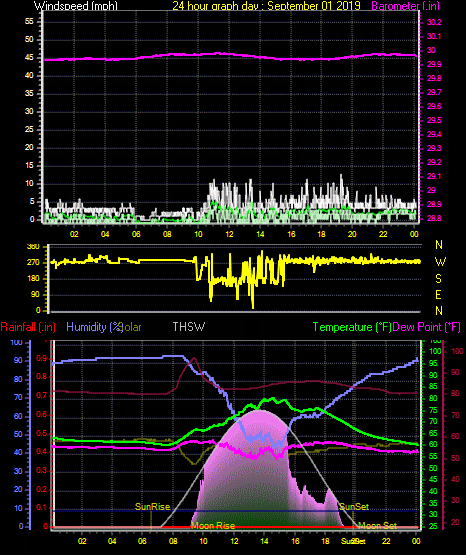The image size is (466, 555).
Task: Click the 270 degree label on direction axis
Action: pos(33,263)
